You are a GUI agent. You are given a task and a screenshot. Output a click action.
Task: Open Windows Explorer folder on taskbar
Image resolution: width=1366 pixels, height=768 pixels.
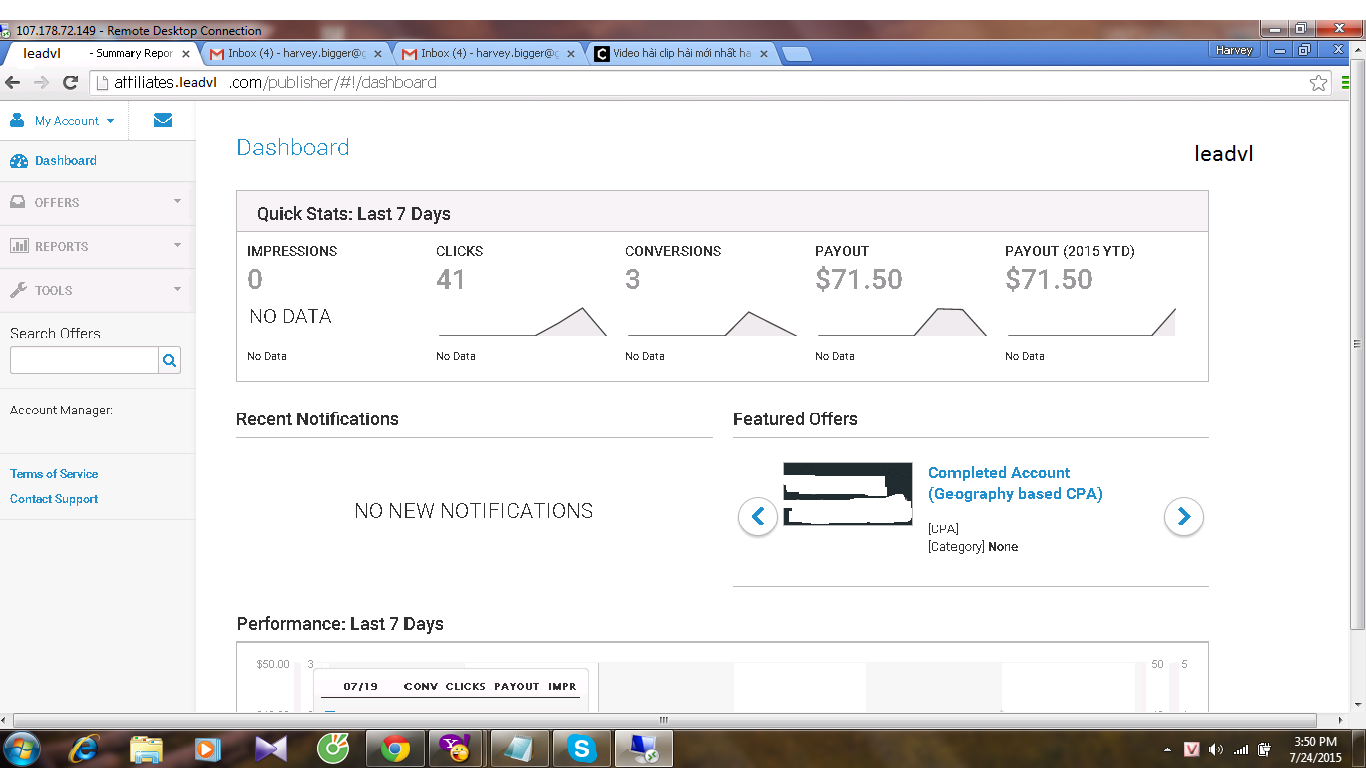(146, 749)
